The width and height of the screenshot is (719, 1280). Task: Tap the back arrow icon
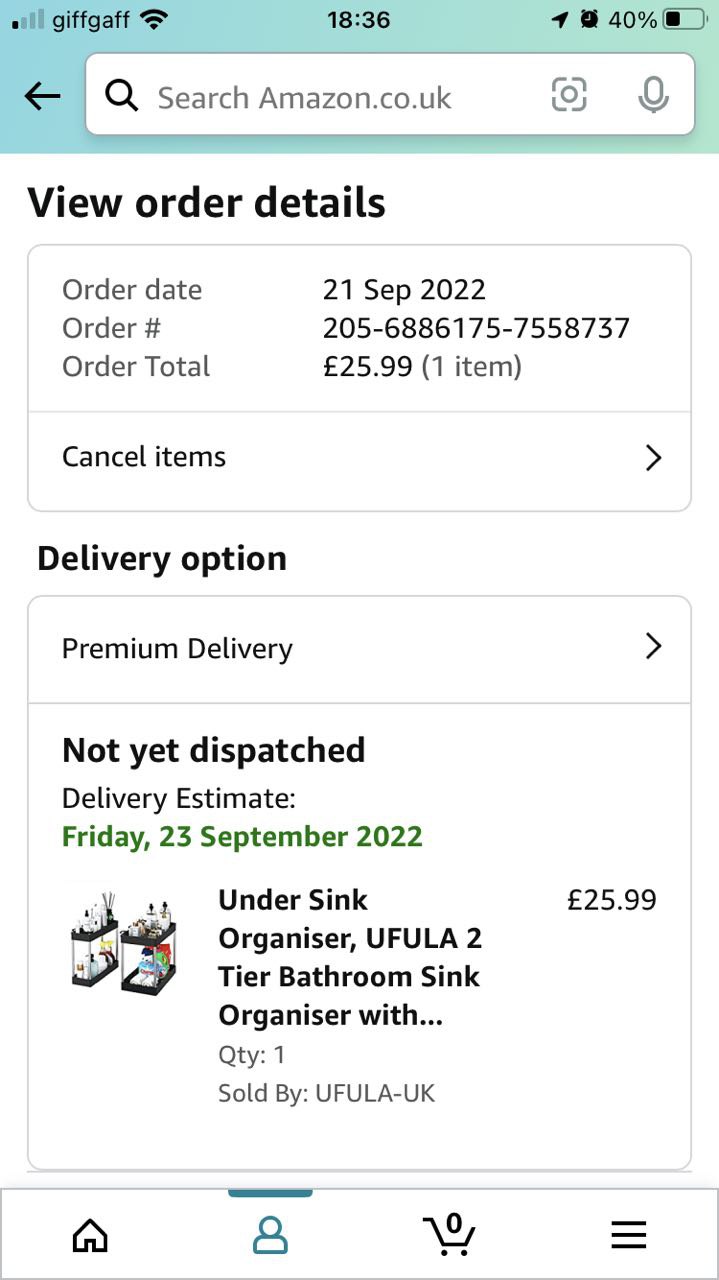[42, 96]
